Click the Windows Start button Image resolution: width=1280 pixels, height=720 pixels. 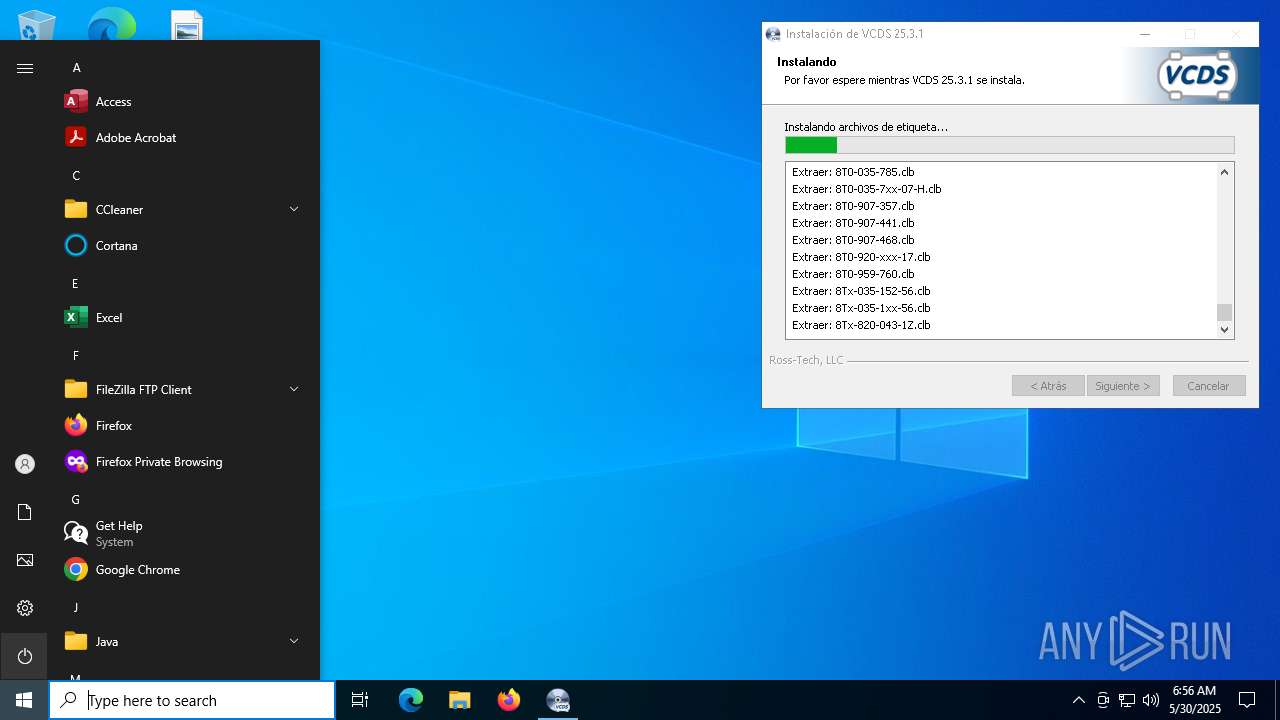tap(24, 700)
